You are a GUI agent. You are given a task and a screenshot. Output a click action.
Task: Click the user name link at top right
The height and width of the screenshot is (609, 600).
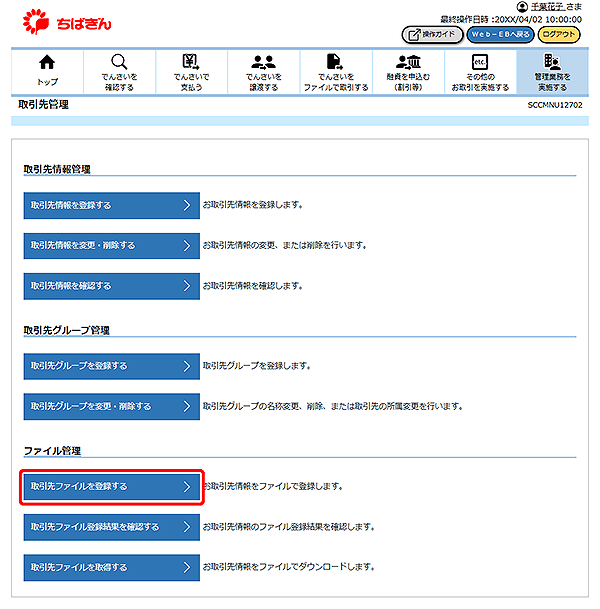pos(548,7)
